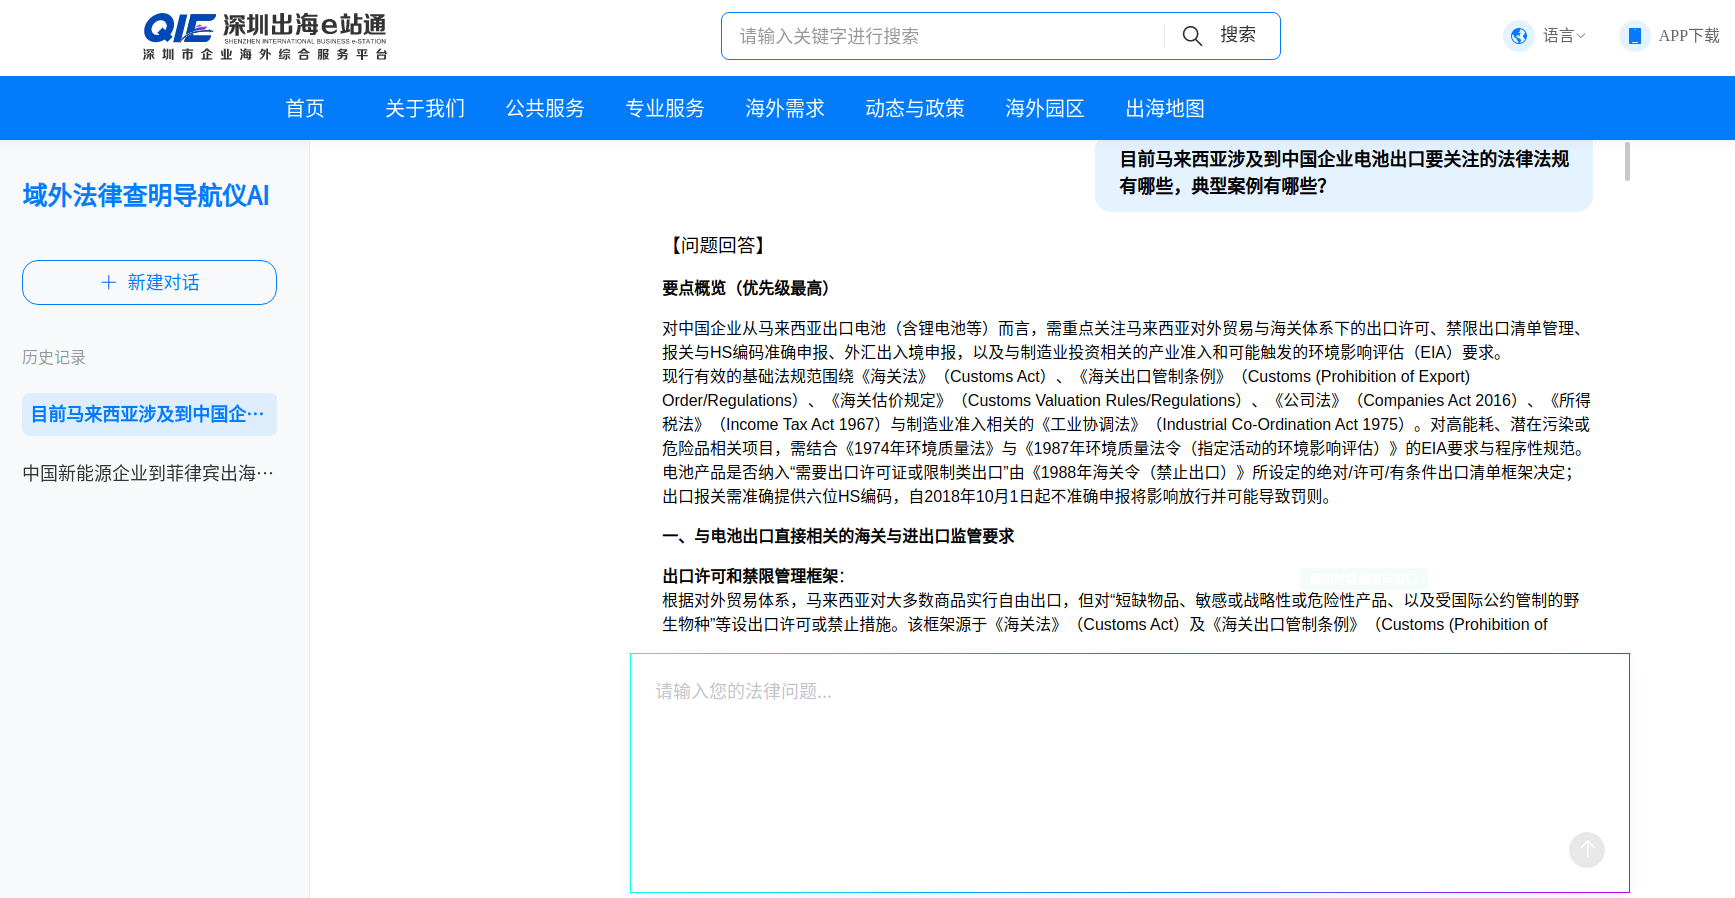Click the APP download phone icon
Viewport: 1735px width, 898px height.
(x=1634, y=36)
